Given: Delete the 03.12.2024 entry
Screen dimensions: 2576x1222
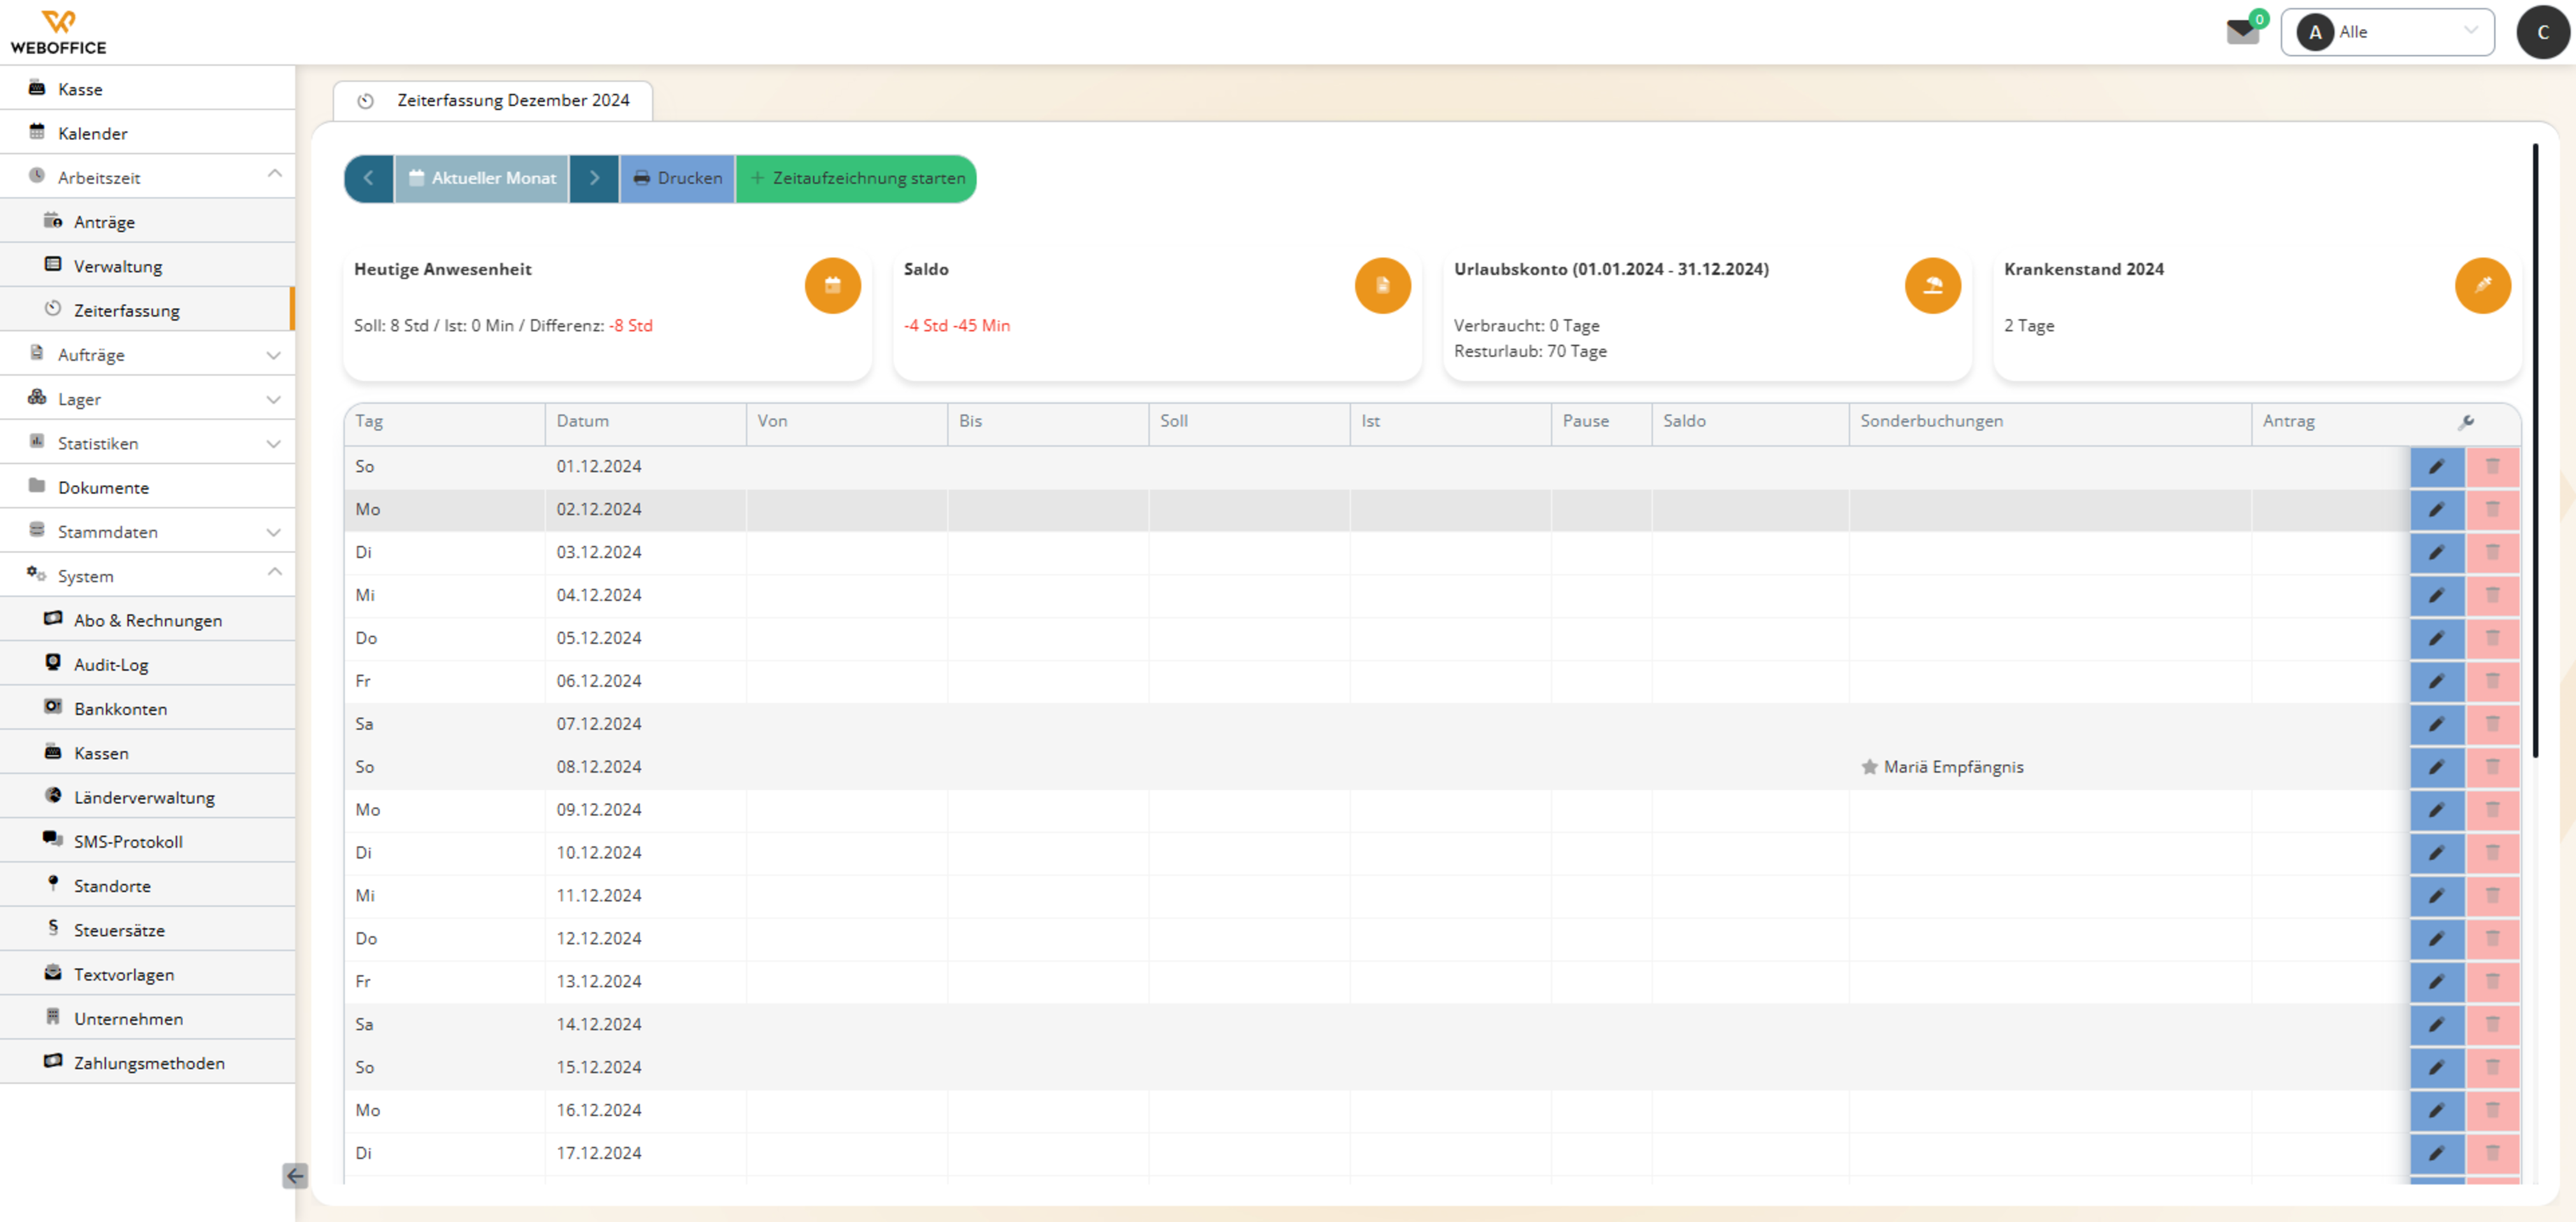Looking at the screenshot, I should pyautogui.click(x=2493, y=553).
